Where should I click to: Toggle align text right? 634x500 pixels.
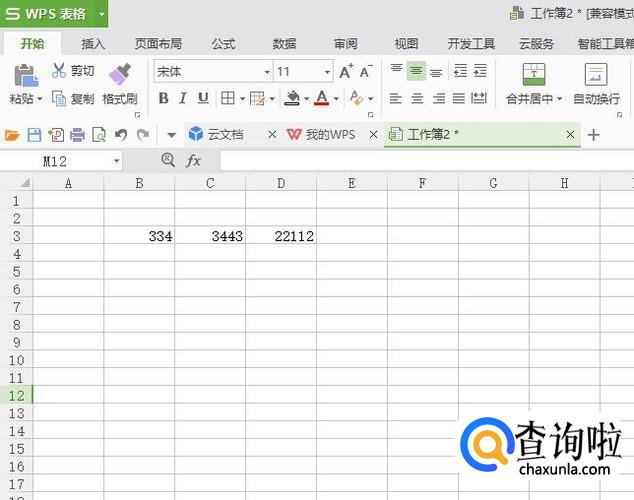coord(438,98)
